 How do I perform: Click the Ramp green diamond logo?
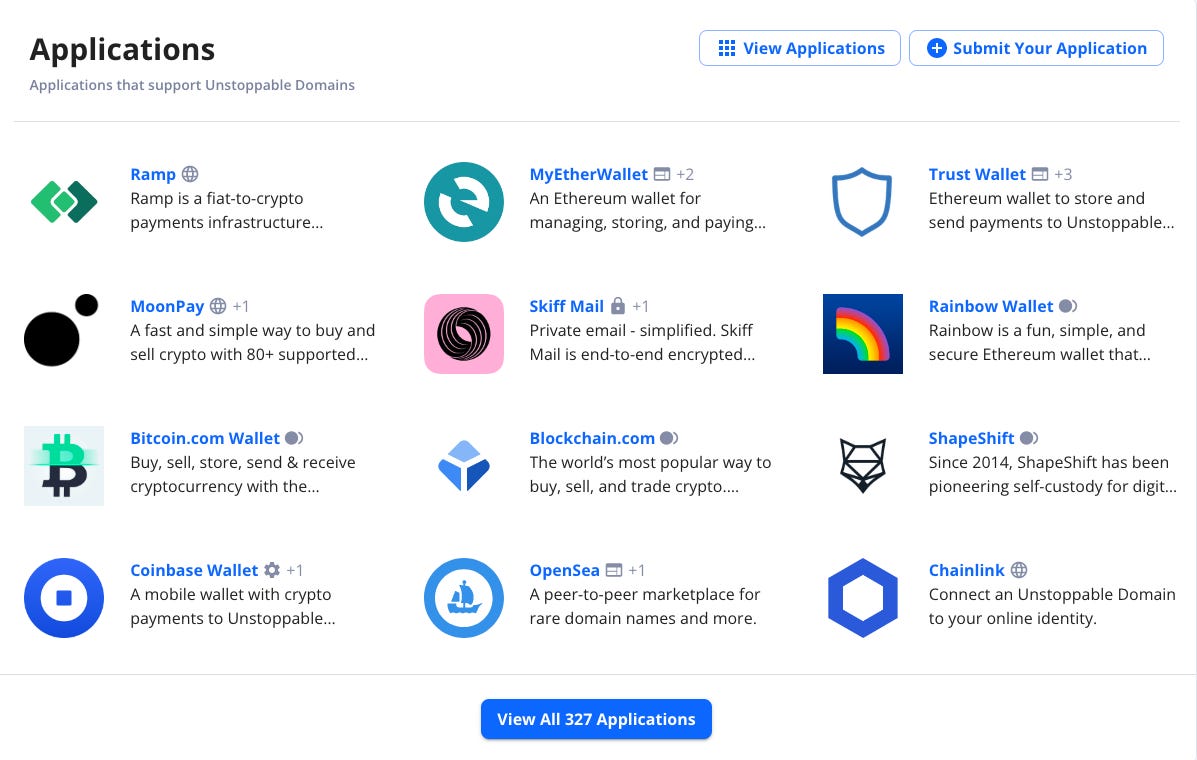[64, 202]
